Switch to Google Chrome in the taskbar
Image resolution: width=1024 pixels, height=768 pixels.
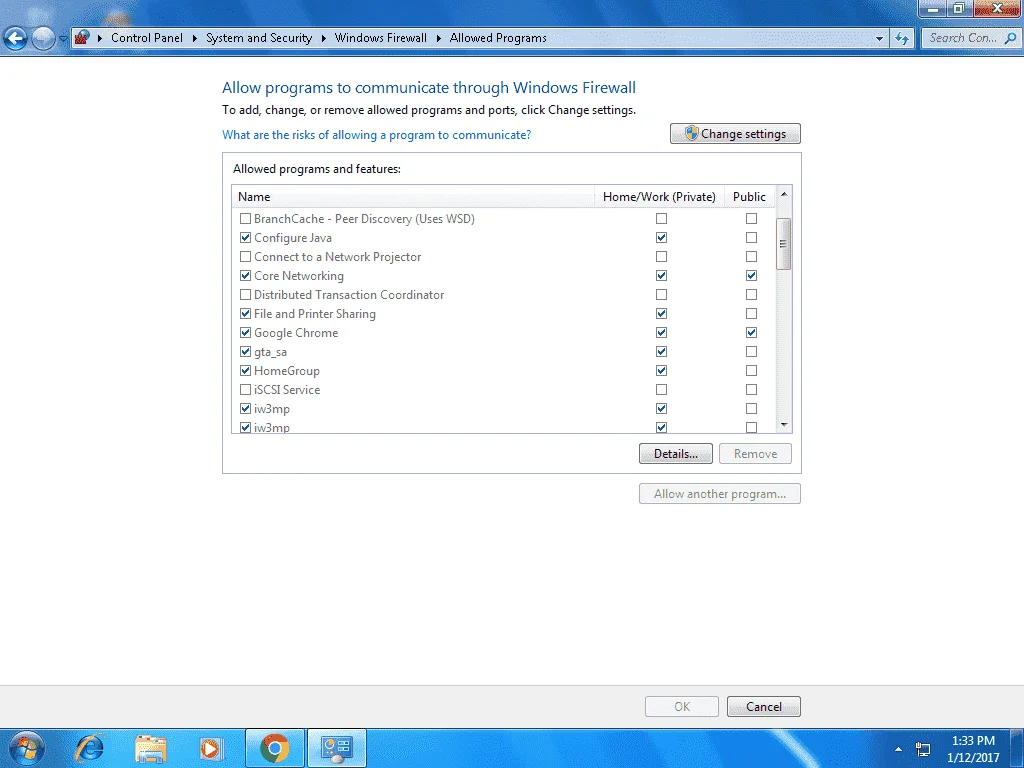[275, 748]
